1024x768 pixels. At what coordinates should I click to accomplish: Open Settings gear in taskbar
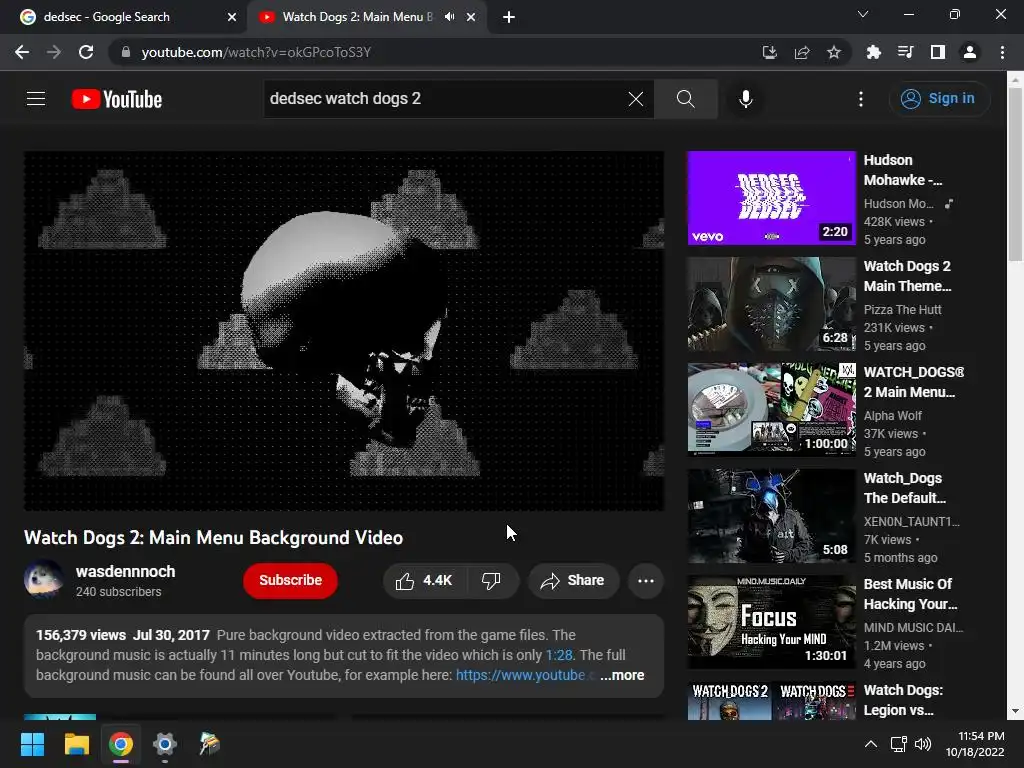pos(165,744)
